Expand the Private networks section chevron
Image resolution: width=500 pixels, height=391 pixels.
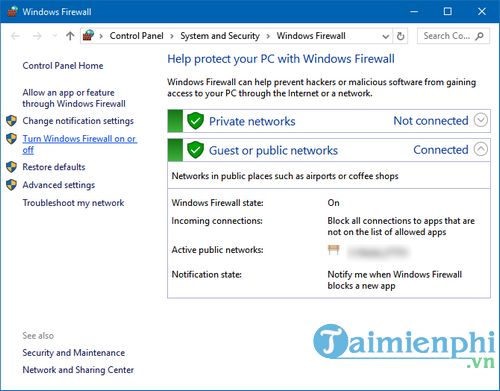tap(481, 120)
